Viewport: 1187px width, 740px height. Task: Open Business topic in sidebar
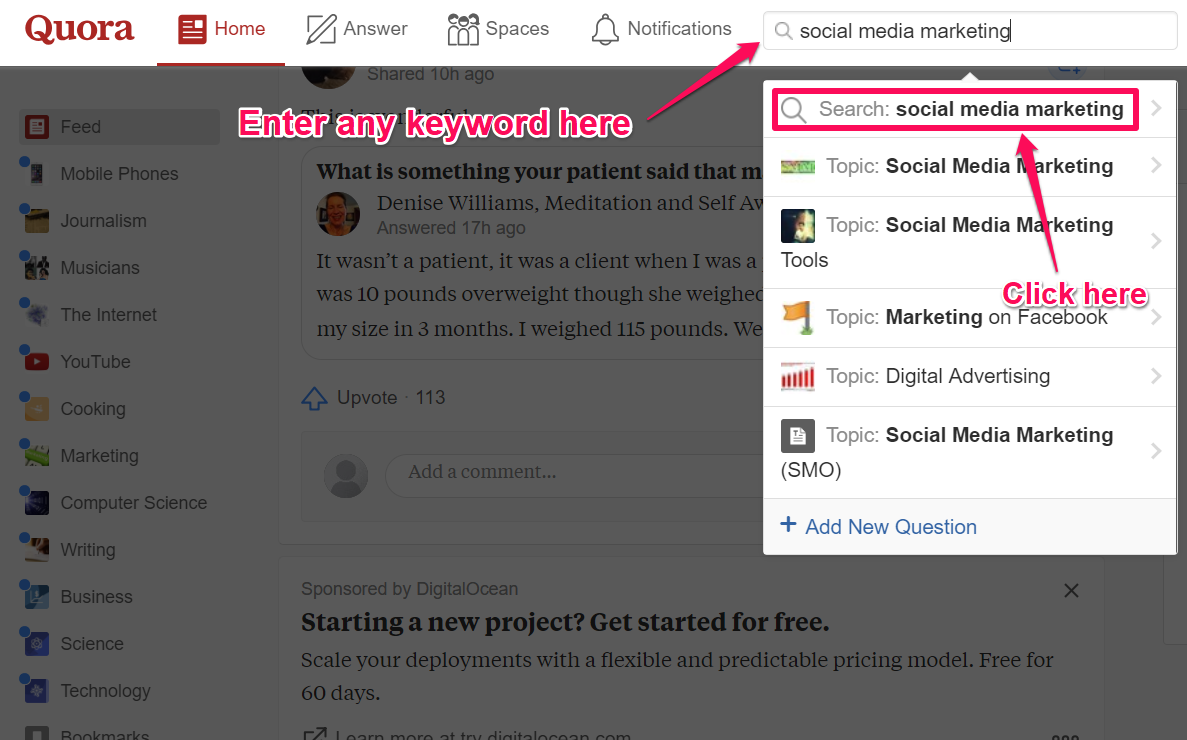[96, 596]
